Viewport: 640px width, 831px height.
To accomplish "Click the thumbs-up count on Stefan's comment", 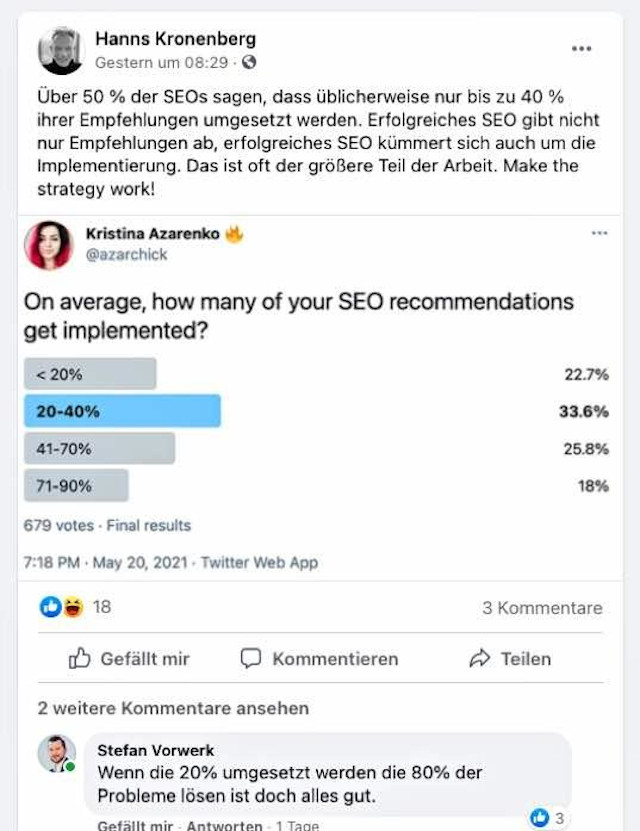I will click(547, 818).
